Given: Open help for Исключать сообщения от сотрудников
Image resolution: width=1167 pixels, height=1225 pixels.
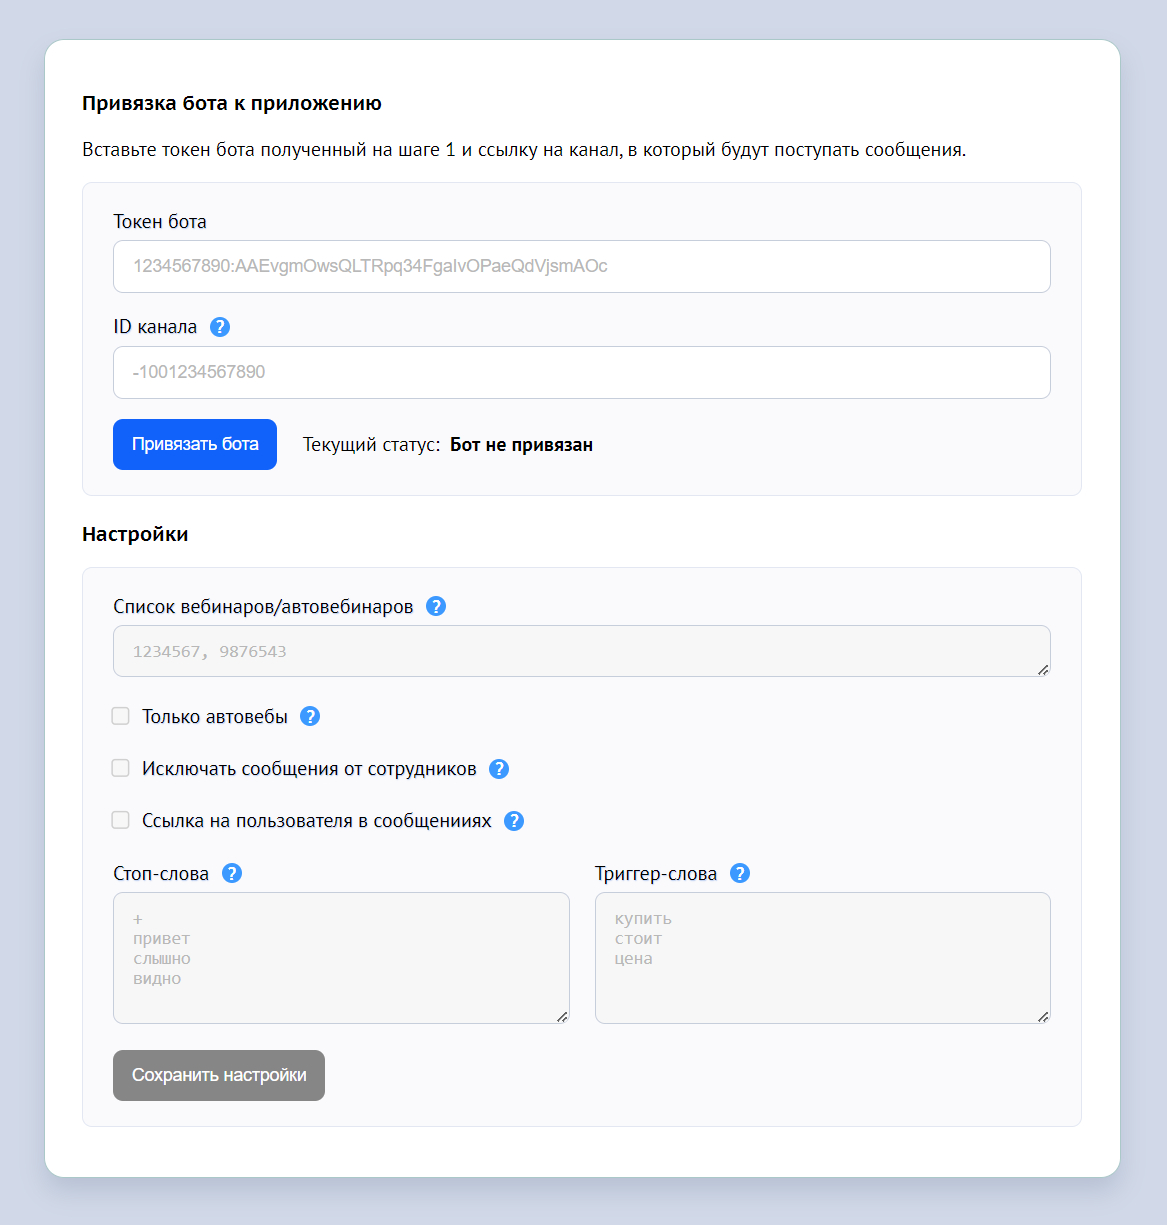Looking at the screenshot, I should coord(499,768).
